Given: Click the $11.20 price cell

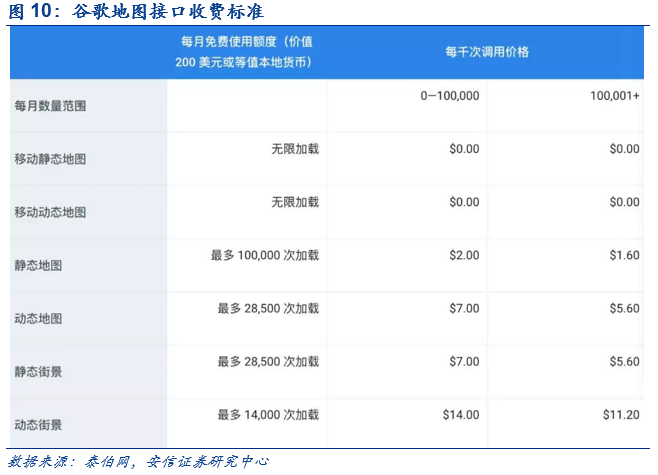Looking at the screenshot, I should tap(621, 415).
